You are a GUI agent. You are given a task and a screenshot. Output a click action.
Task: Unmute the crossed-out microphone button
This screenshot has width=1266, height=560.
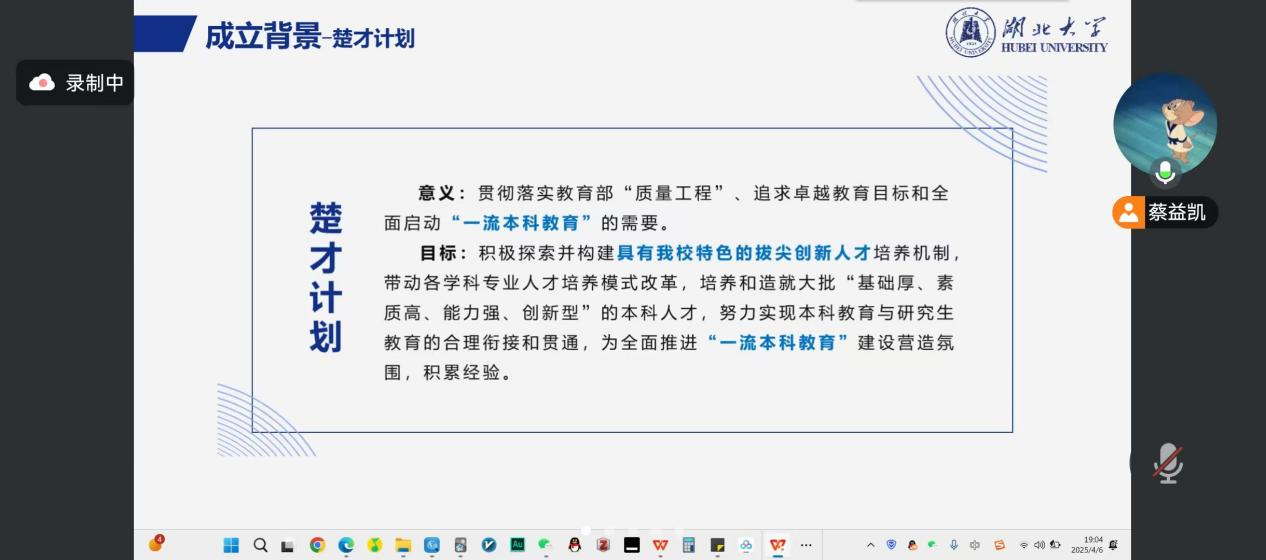click(1166, 463)
